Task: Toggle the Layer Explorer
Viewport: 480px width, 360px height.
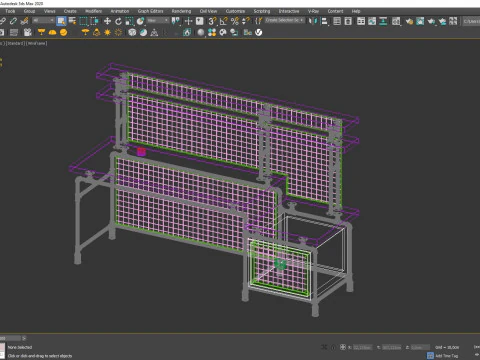Action: click(x=348, y=21)
